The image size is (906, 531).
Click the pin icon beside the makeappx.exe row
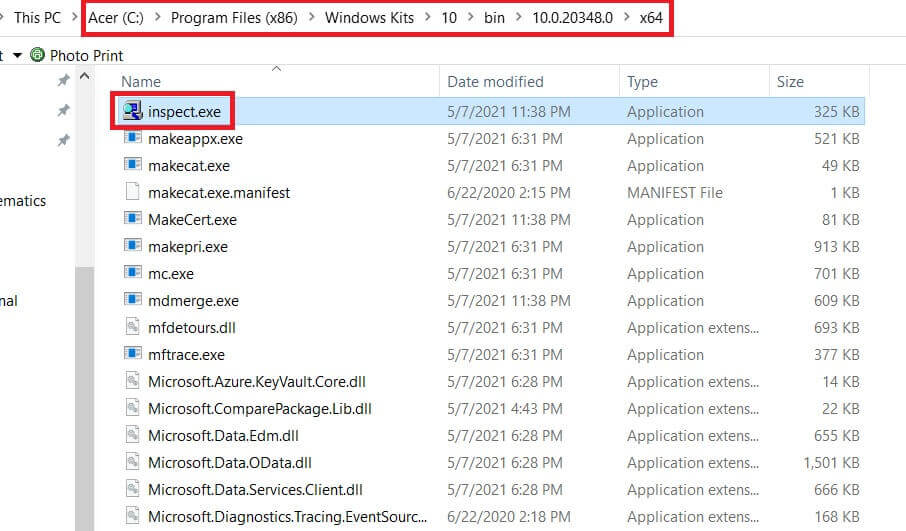click(64, 140)
